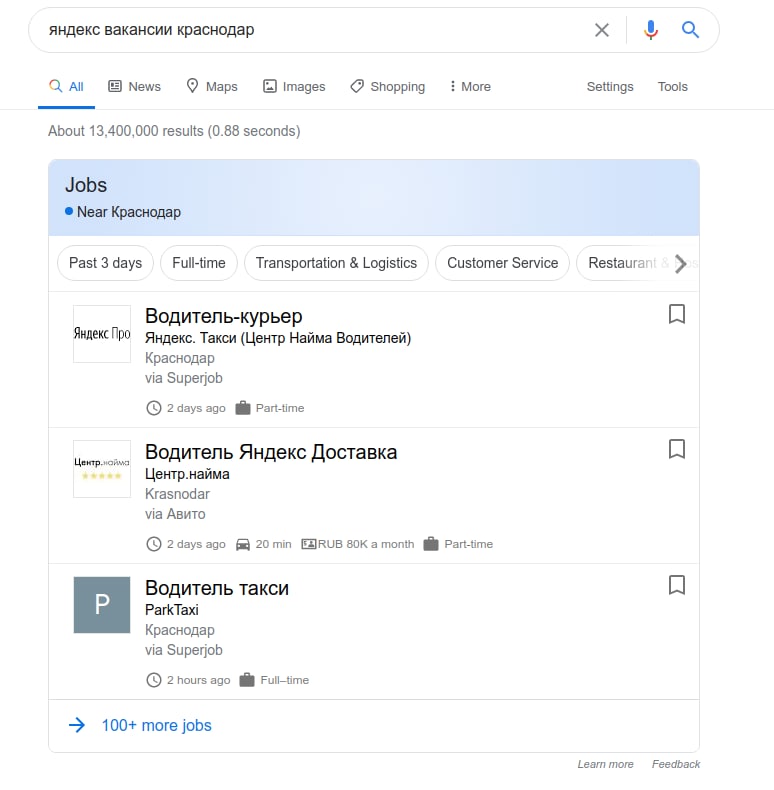Image resolution: width=774 pixels, height=790 pixels.
Task: Click the Центр.найма logo thumbnail
Action: point(102,469)
